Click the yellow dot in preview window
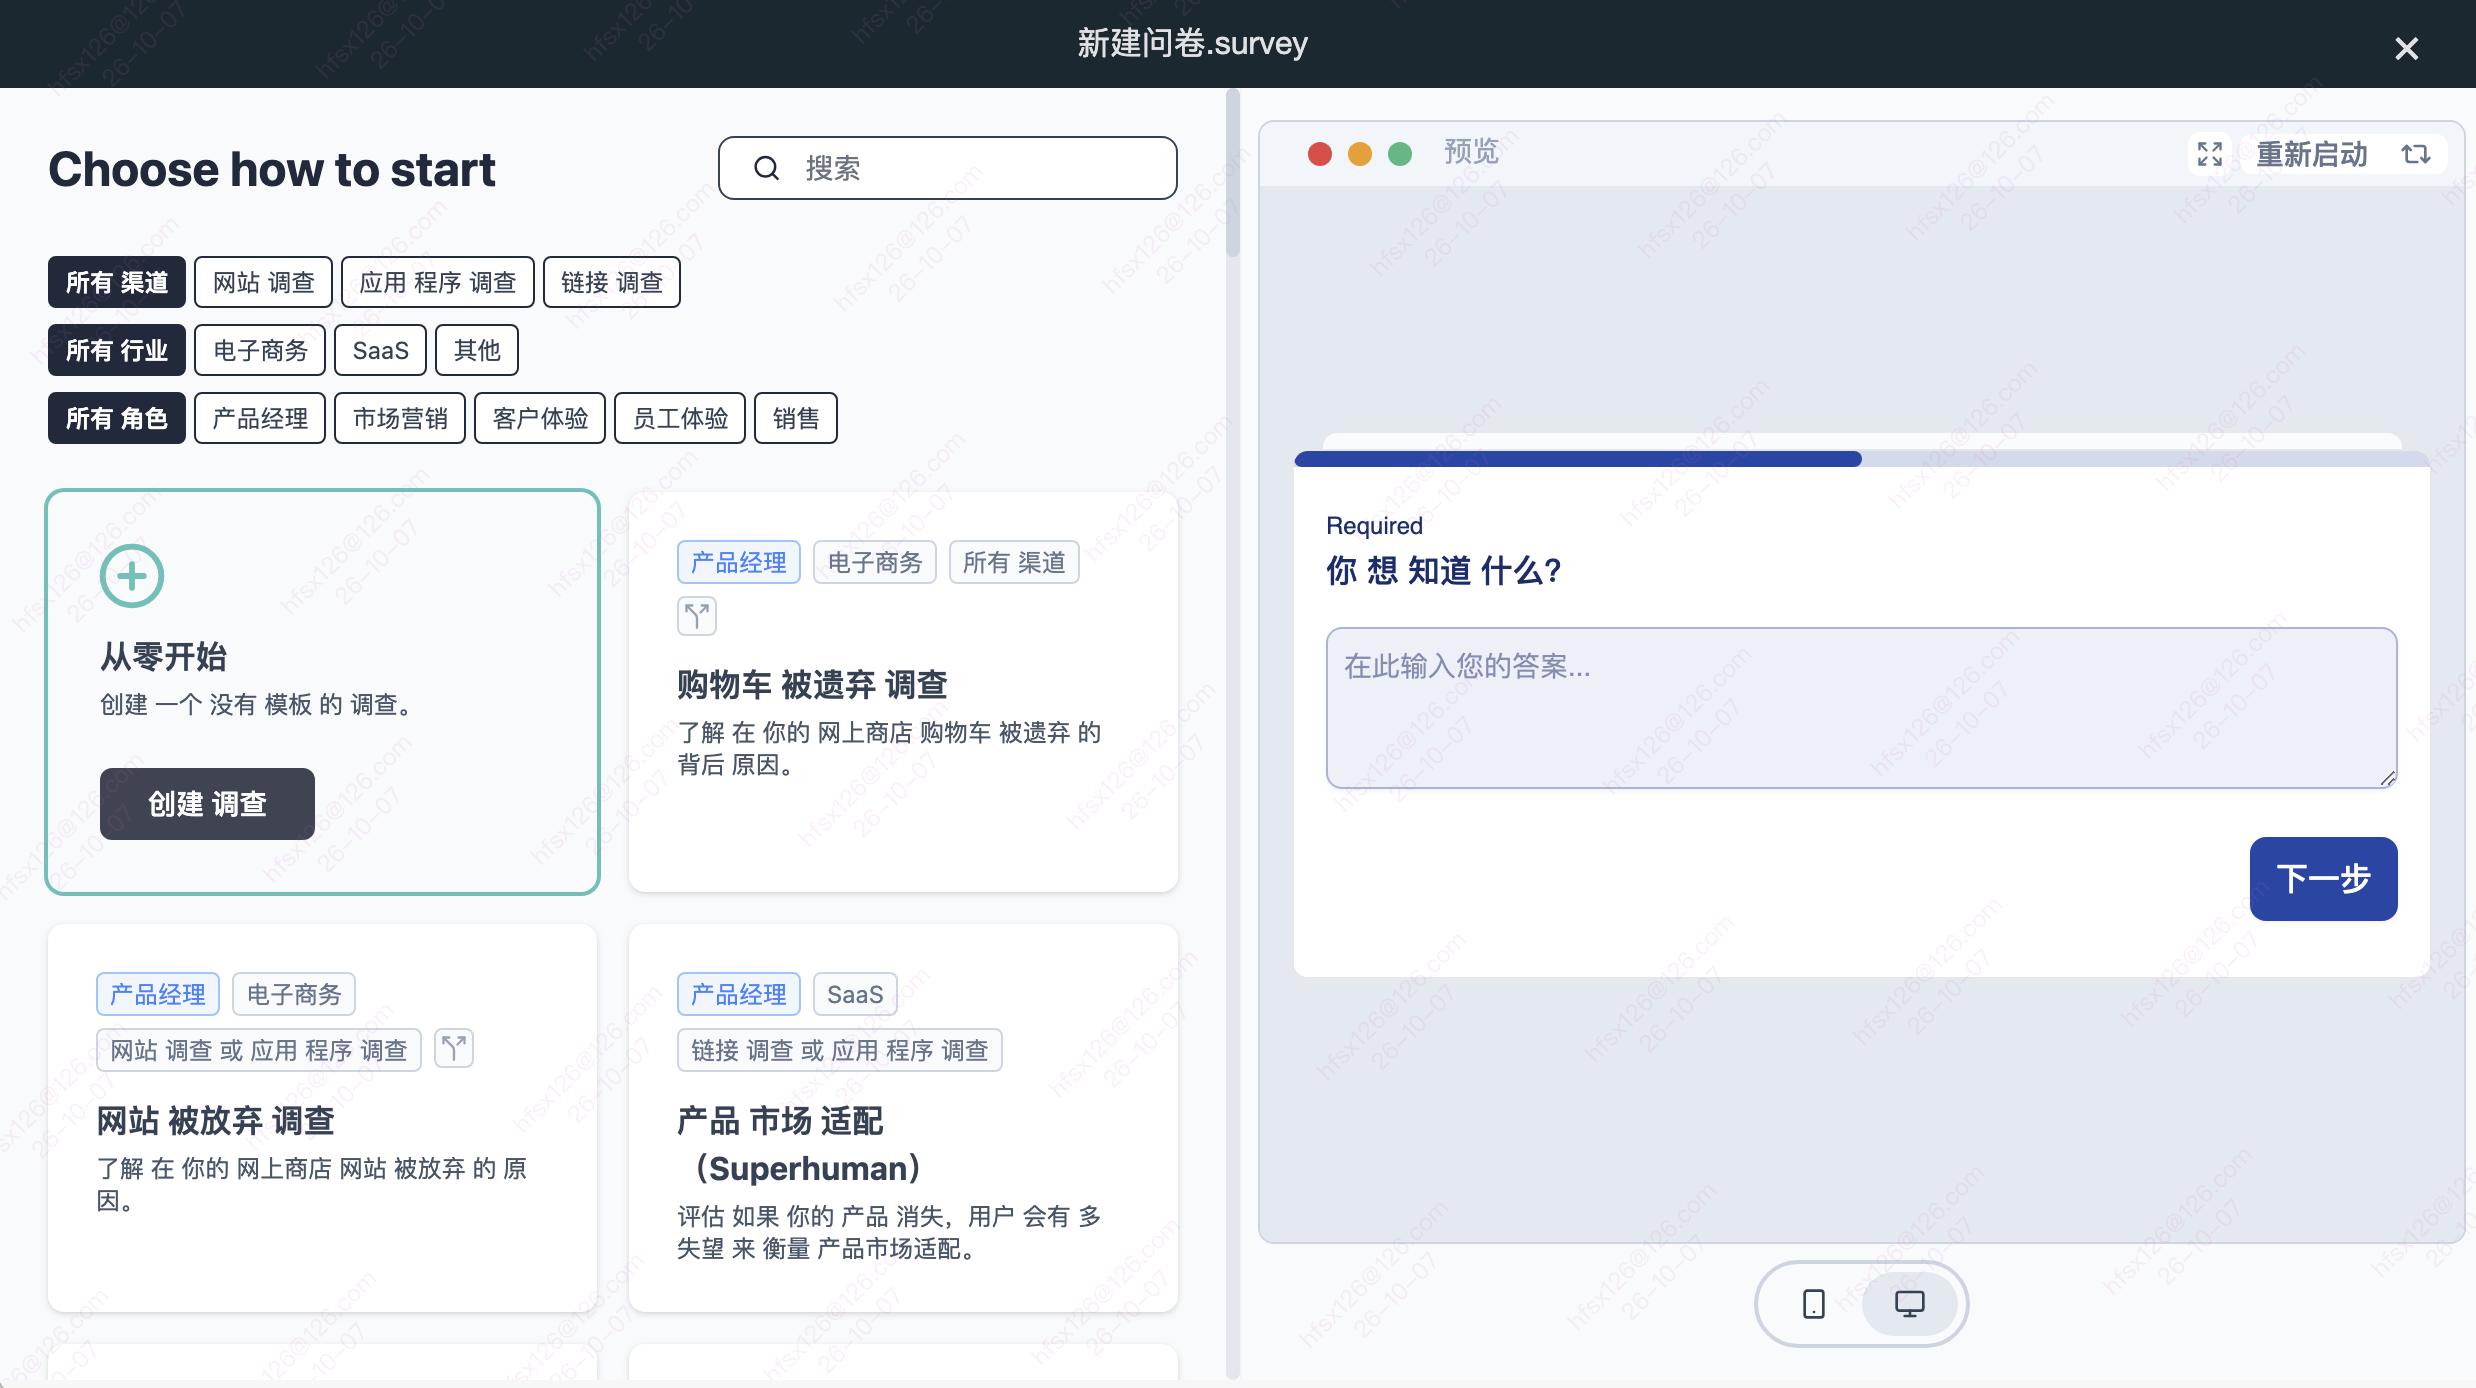 point(1360,153)
